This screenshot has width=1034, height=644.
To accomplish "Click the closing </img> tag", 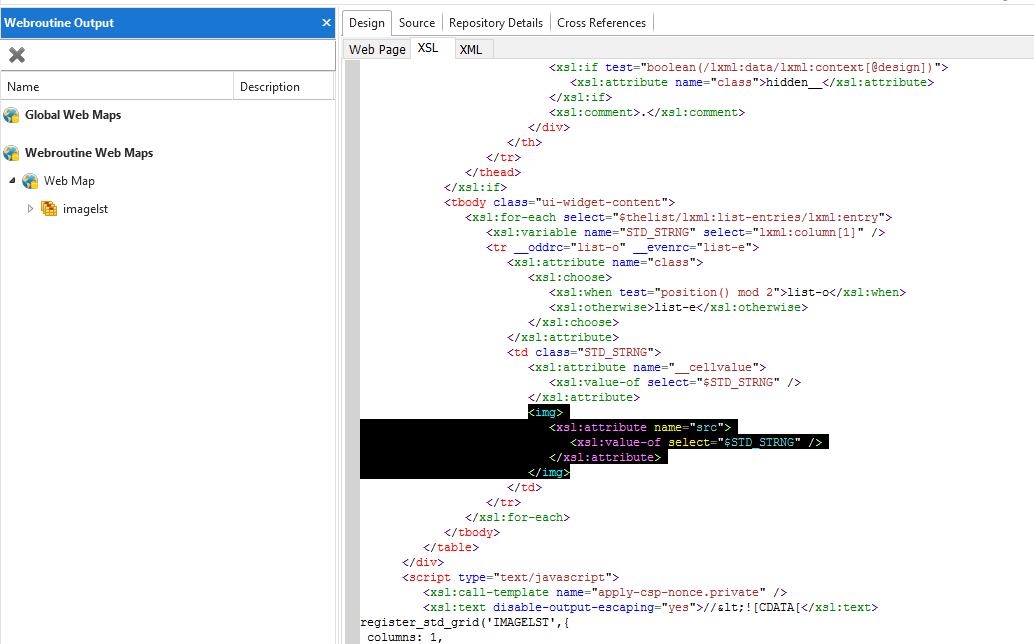I will 549,472.
